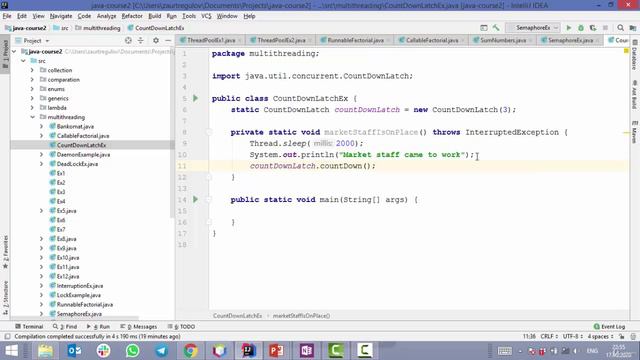This screenshot has height=360, width=640.
Task: Click run gutter icon next to main method
Action: pyautogui.click(x=196, y=199)
